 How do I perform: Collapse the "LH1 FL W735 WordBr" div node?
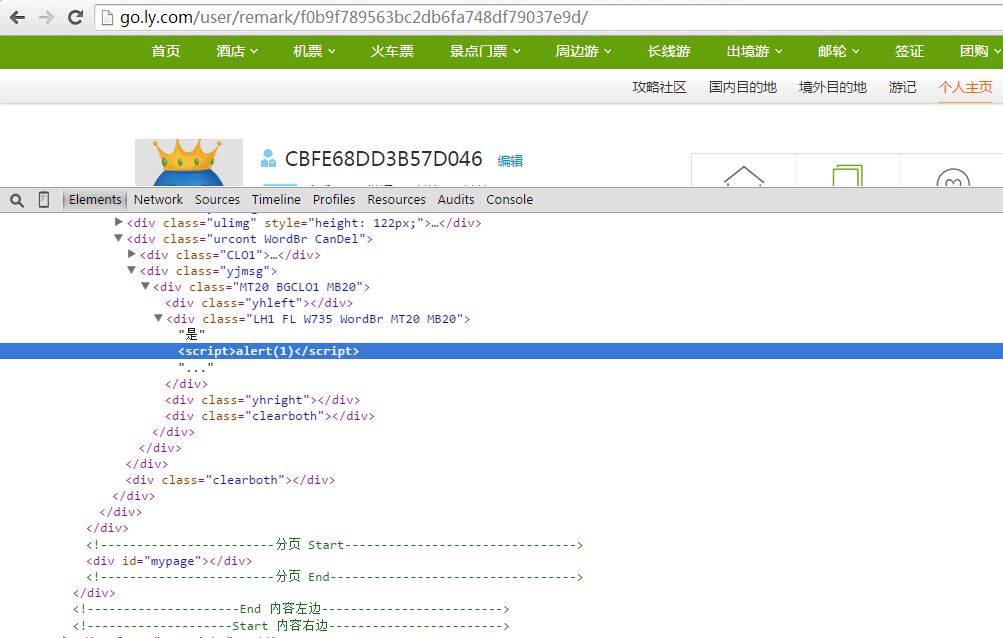(158, 318)
